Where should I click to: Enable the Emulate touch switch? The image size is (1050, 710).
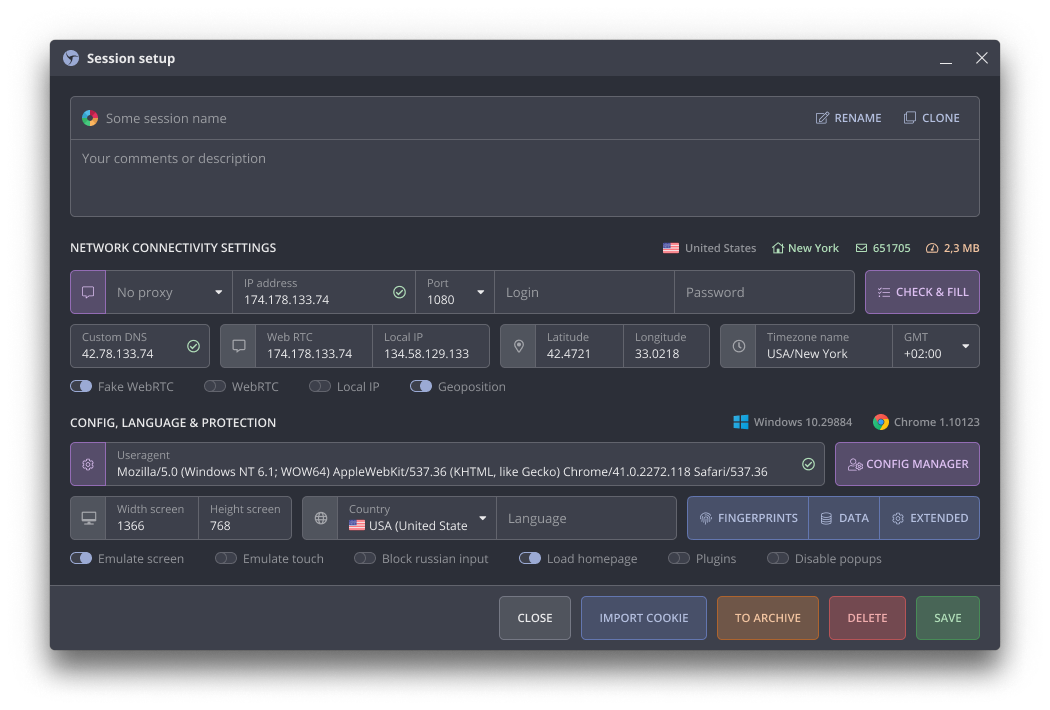point(226,559)
